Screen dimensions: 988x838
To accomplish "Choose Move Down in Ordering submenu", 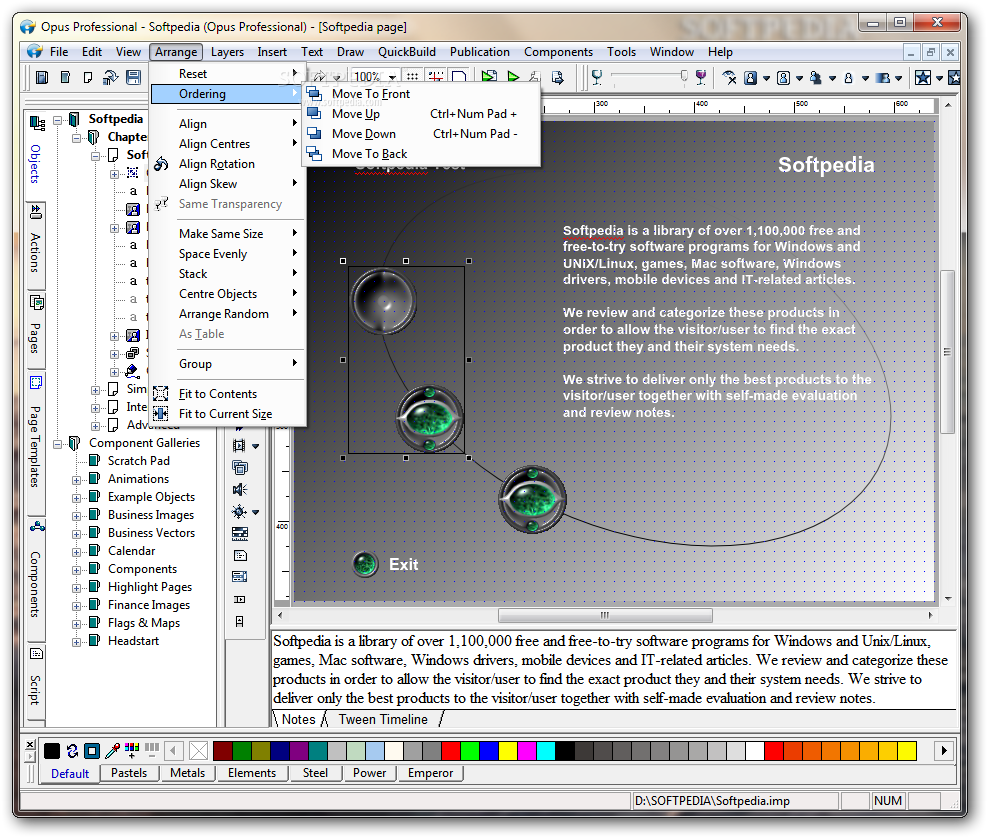I will 420,134.
